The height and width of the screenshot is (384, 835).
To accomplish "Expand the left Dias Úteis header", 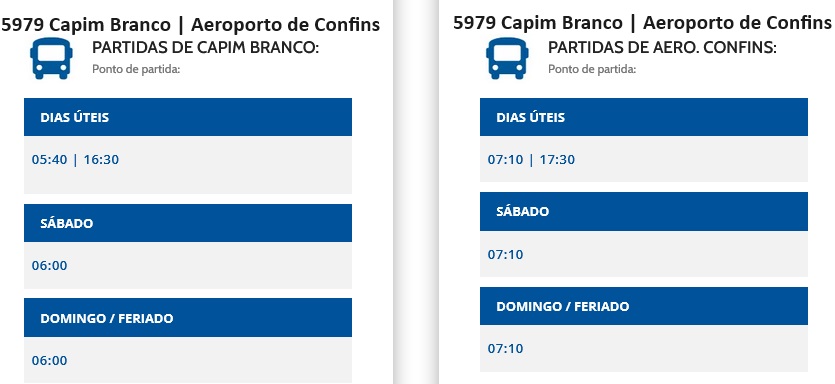I will pos(188,117).
